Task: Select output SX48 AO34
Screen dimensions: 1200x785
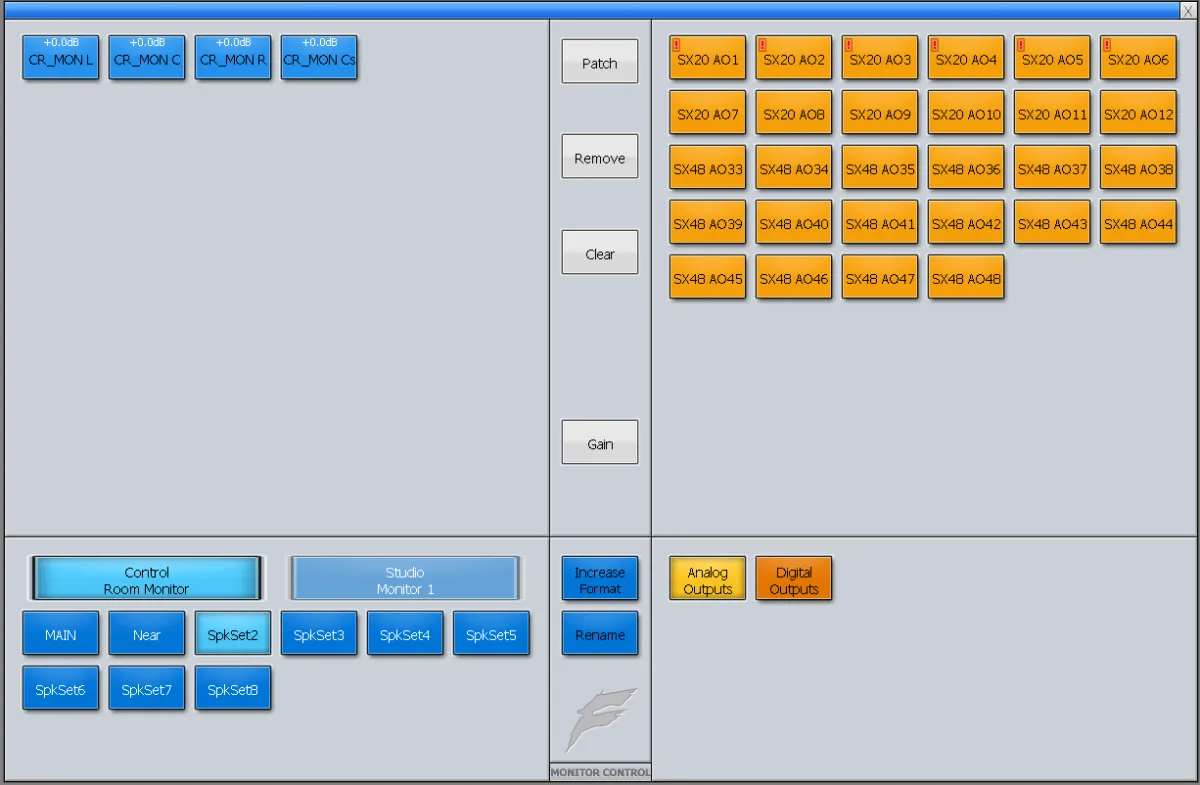Action: [x=794, y=168]
